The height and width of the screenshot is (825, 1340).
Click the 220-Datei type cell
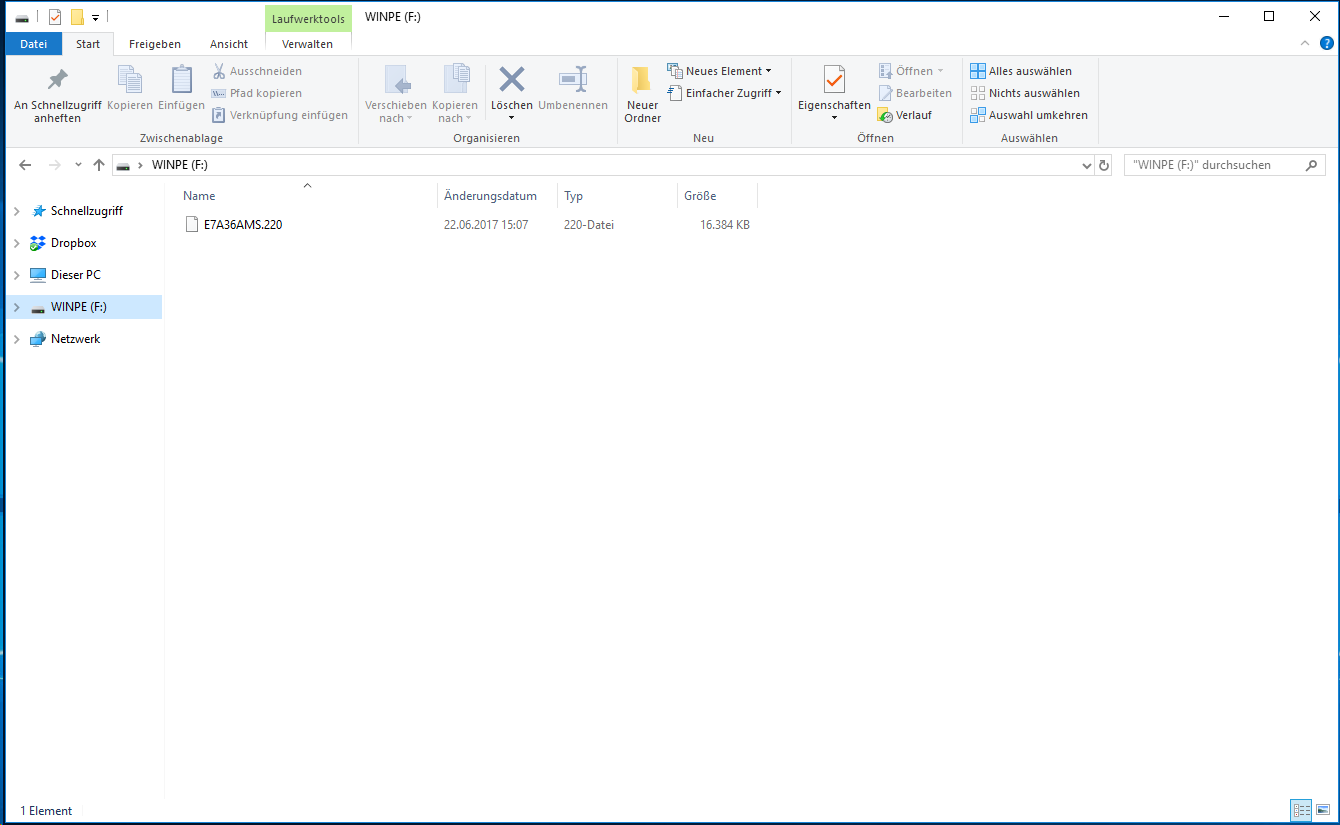pos(589,225)
